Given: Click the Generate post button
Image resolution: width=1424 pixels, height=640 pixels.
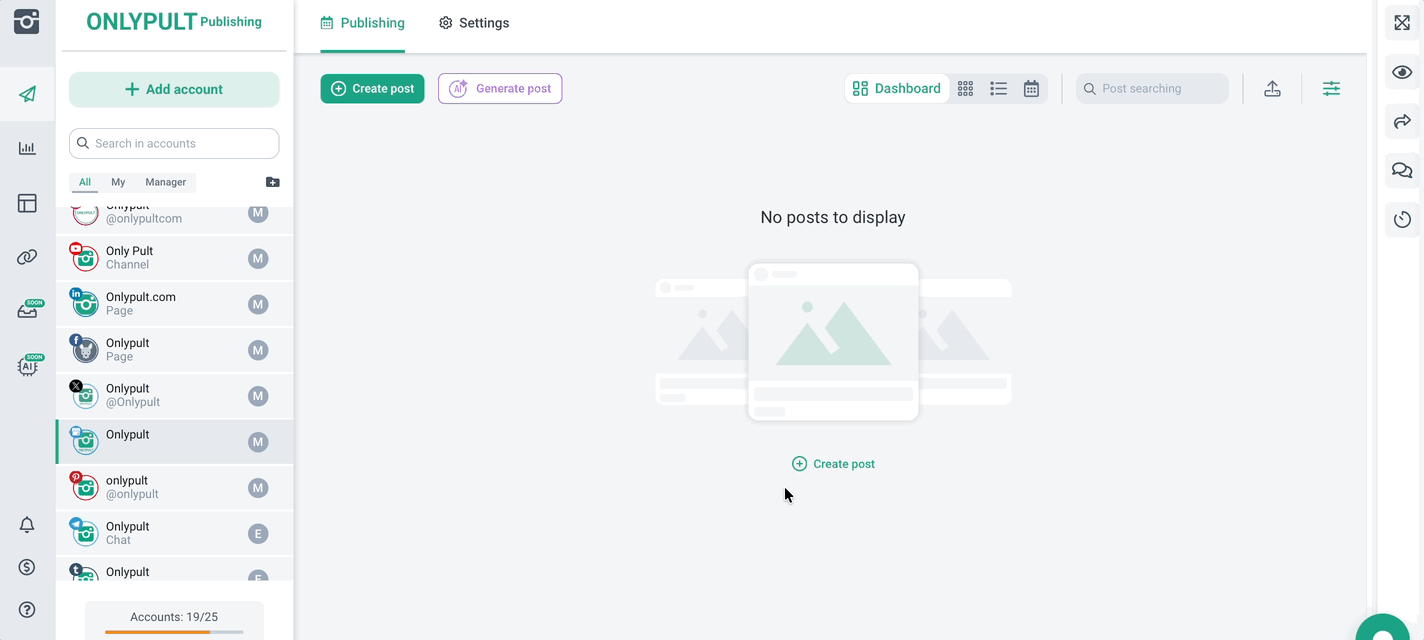Looking at the screenshot, I should [500, 89].
